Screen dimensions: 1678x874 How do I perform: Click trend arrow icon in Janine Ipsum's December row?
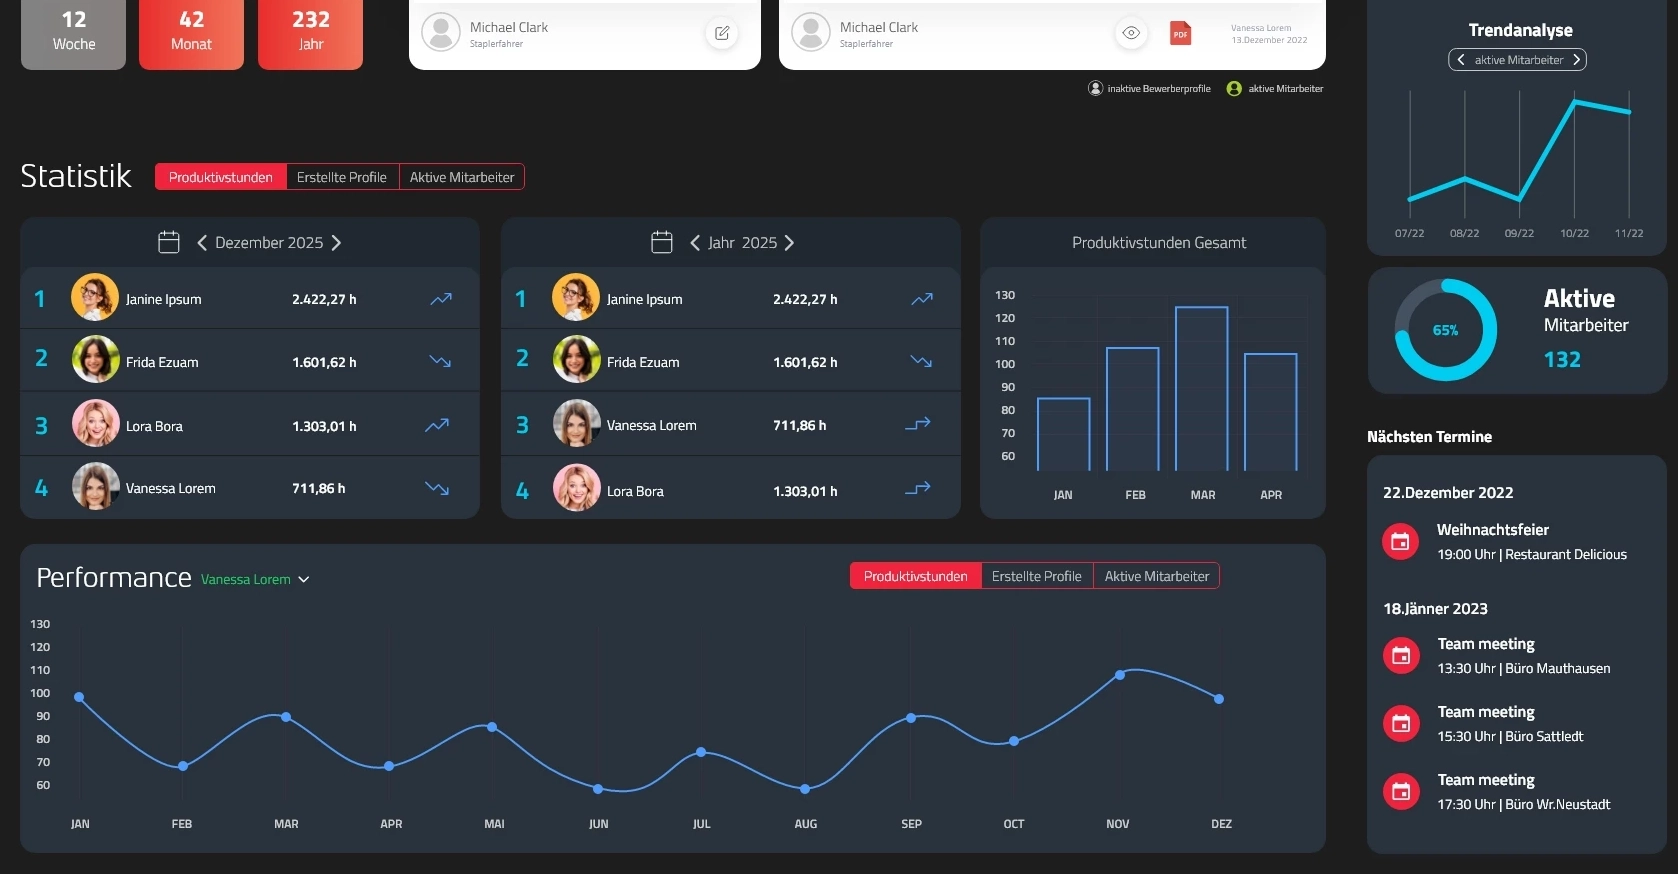click(441, 299)
